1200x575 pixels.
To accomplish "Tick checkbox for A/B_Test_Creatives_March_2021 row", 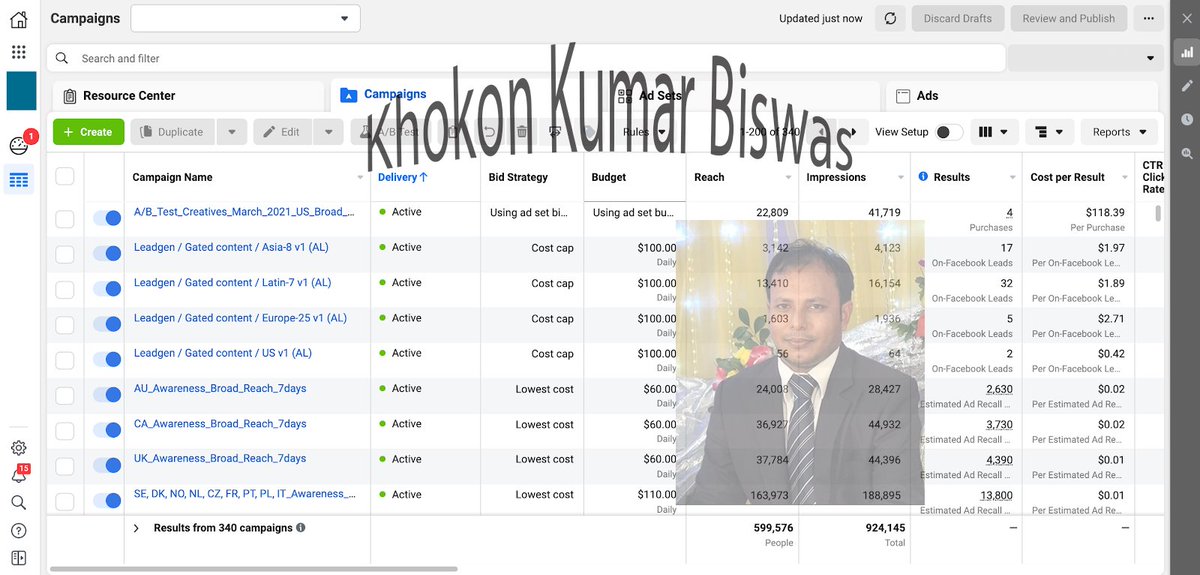I will [64, 219].
